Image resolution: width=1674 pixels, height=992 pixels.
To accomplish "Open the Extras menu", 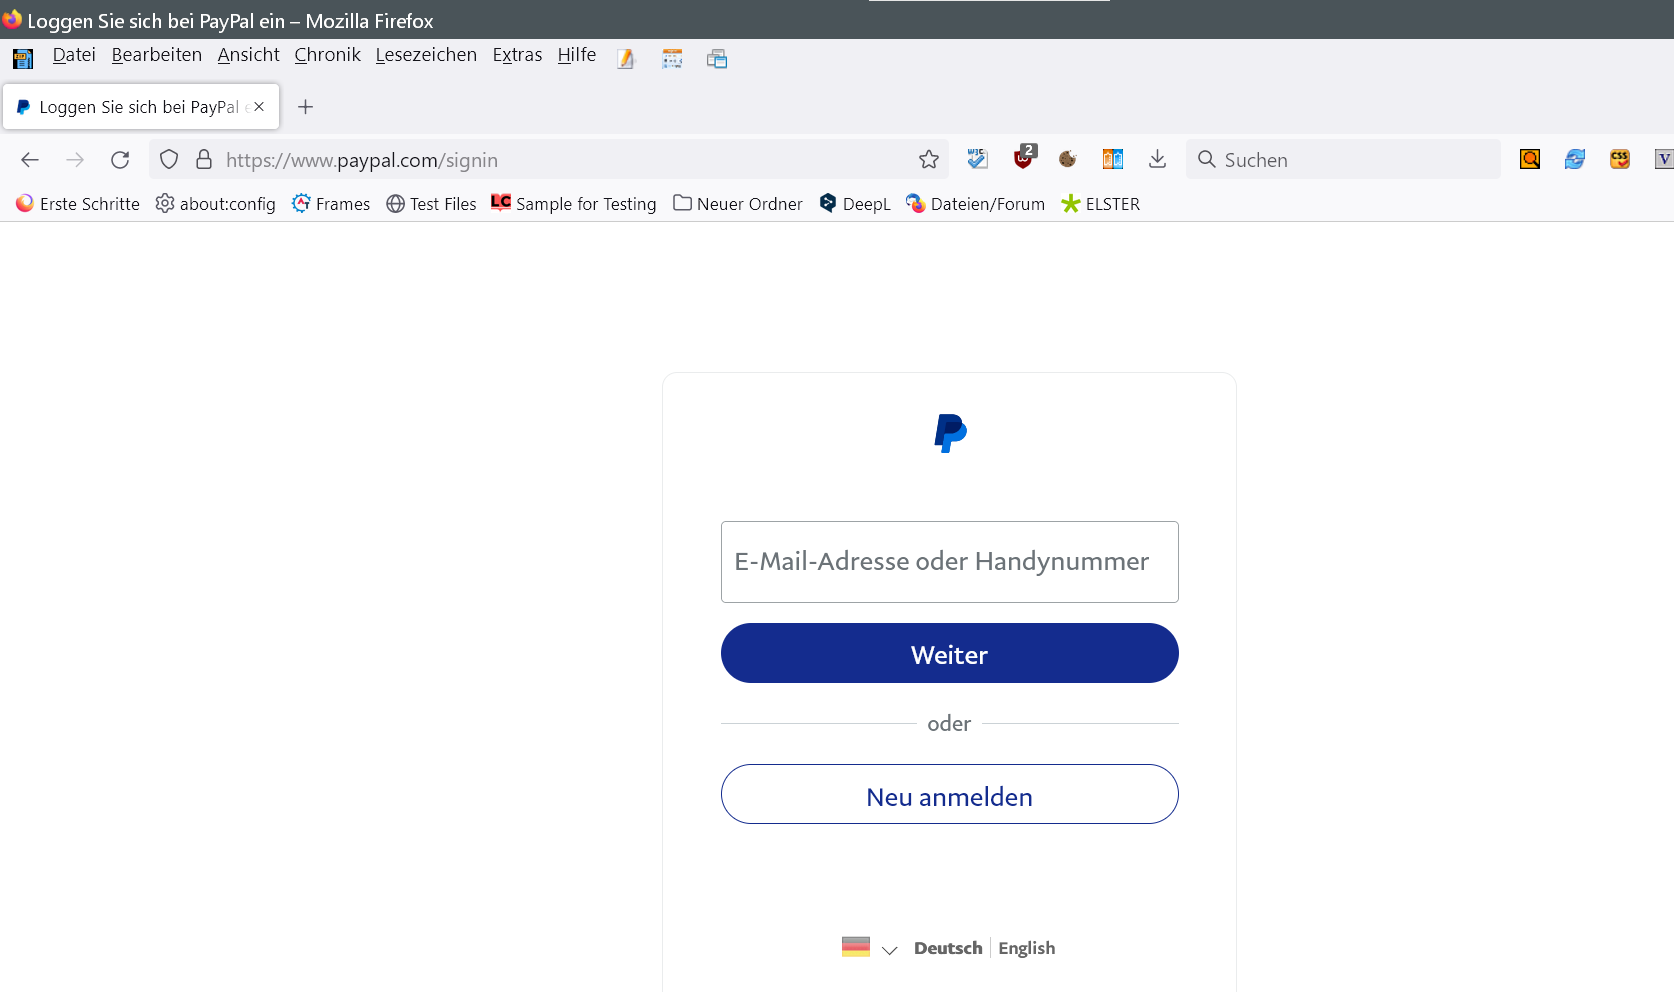I will pyautogui.click(x=517, y=55).
